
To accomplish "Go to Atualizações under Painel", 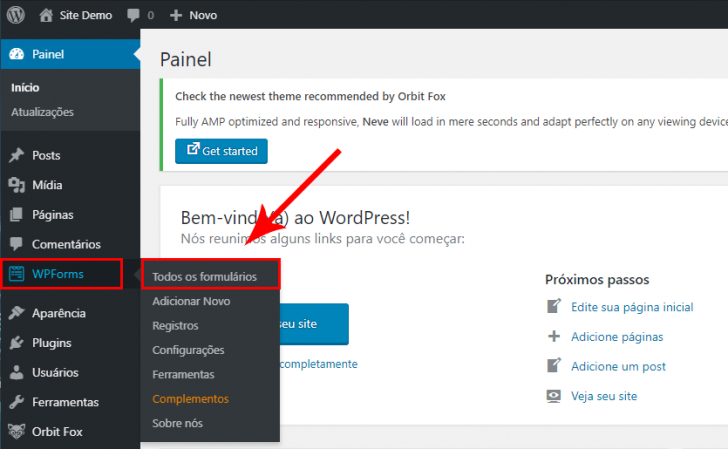I will tap(42, 112).
